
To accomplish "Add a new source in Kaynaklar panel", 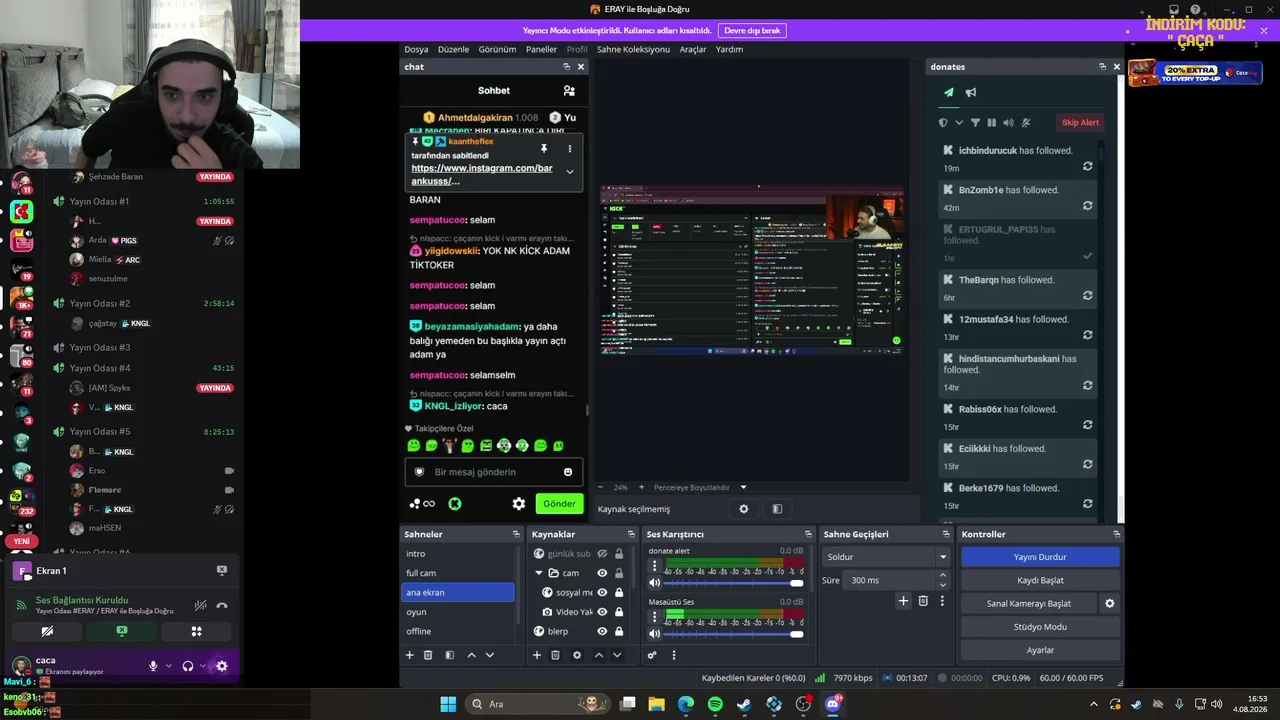I will tap(536, 655).
